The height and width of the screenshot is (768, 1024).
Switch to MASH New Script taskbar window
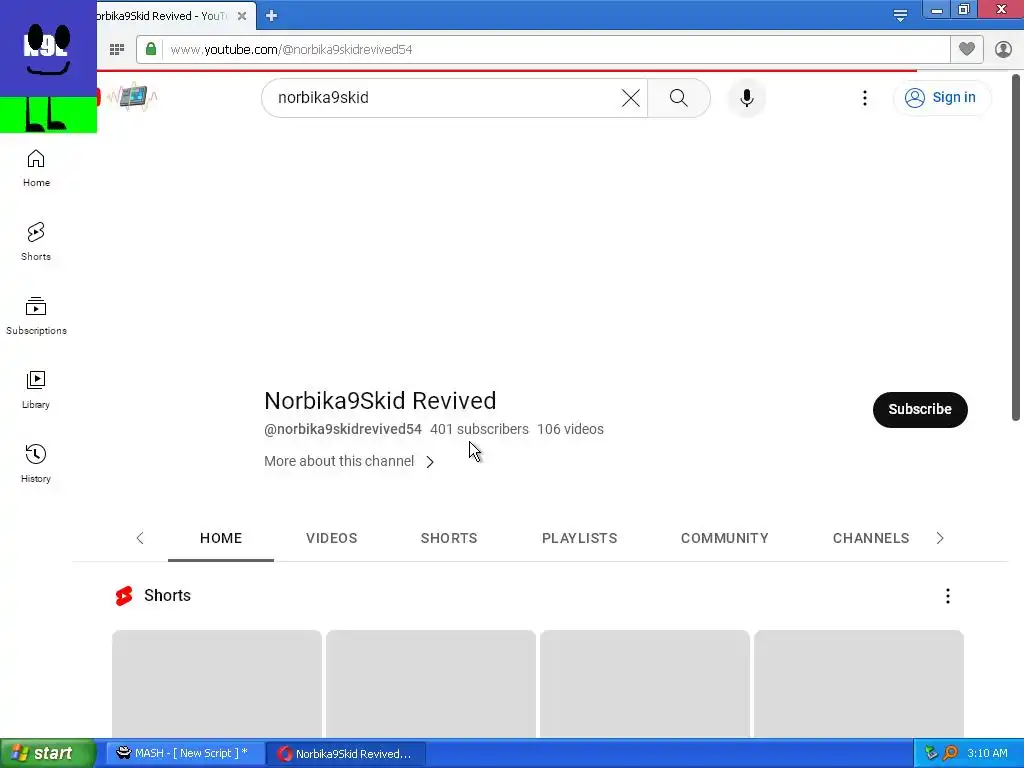tap(185, 753)
